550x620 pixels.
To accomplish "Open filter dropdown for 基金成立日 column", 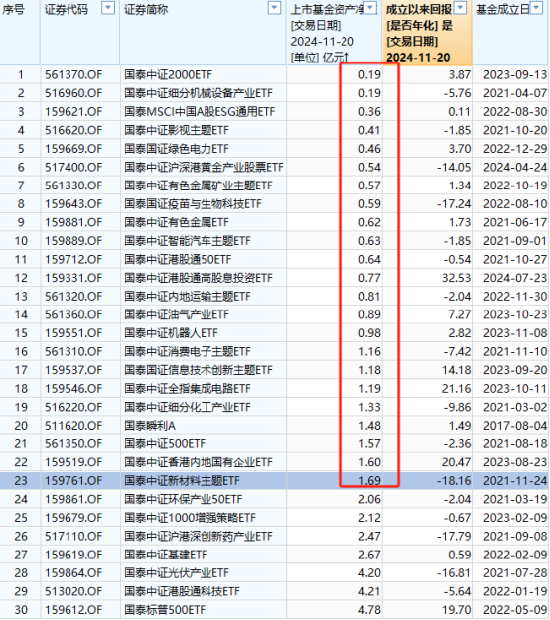I will [x=537, y=8].
